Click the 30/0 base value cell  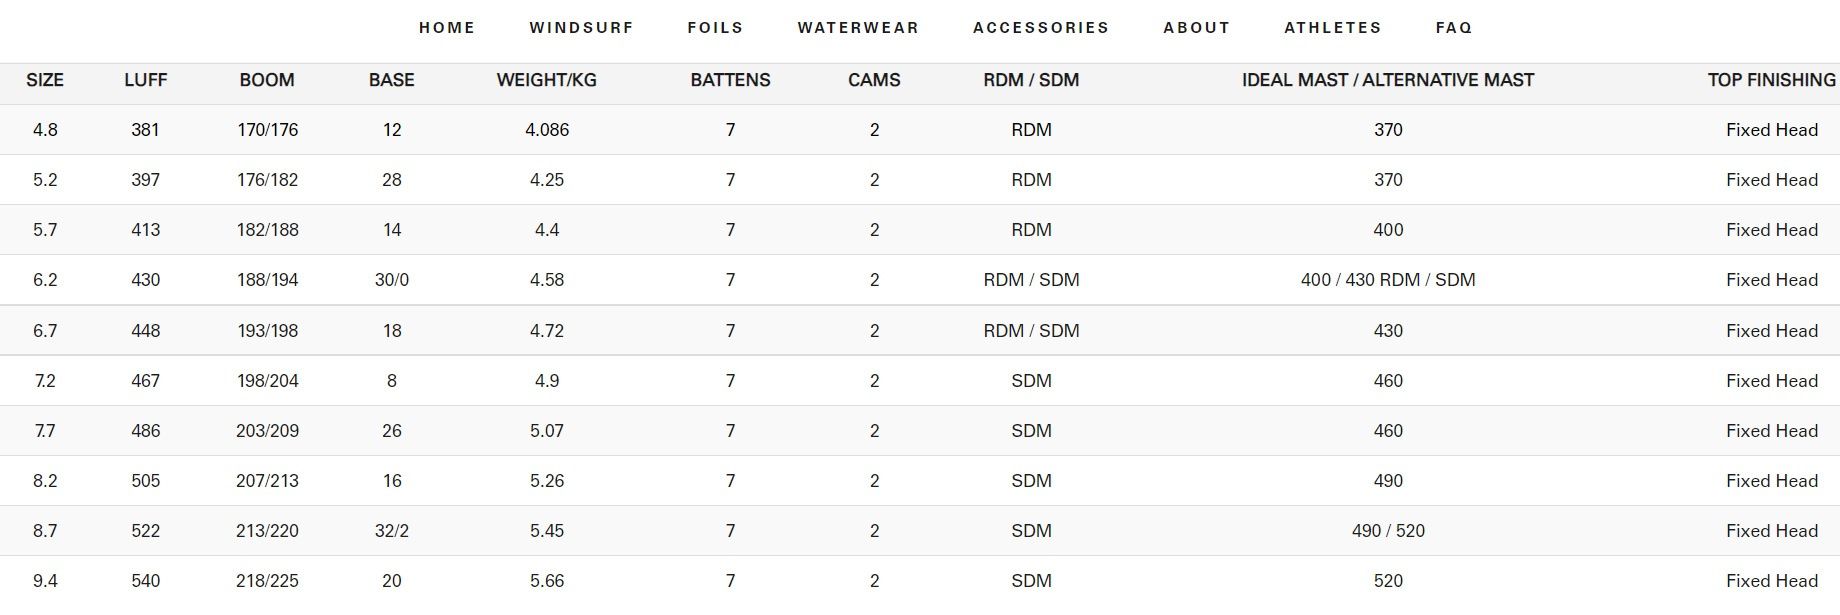[x=392, y=280]
